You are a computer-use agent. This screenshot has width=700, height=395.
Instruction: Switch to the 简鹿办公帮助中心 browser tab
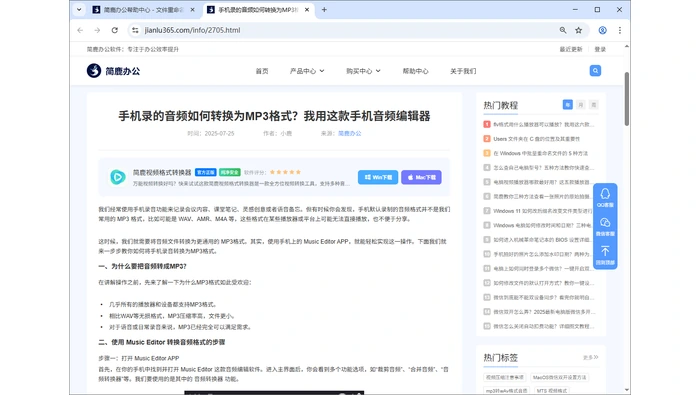point(143,9)
